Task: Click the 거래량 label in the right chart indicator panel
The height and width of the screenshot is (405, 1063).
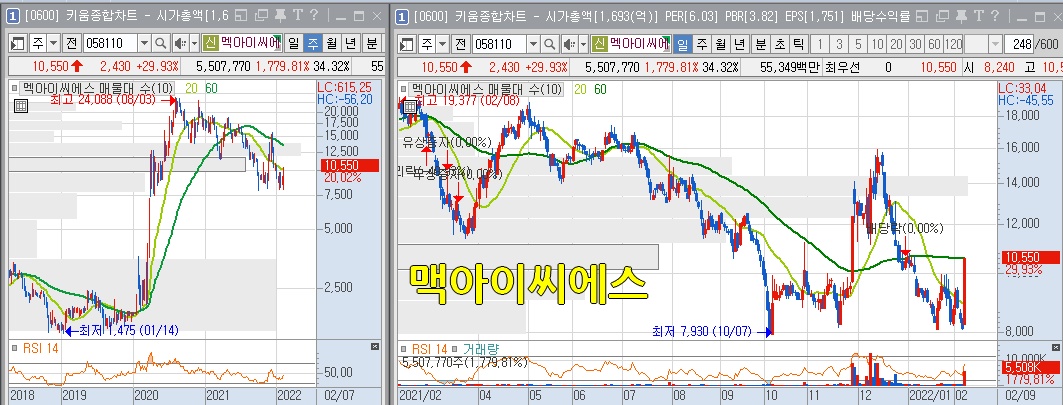Action: [479, 349]
